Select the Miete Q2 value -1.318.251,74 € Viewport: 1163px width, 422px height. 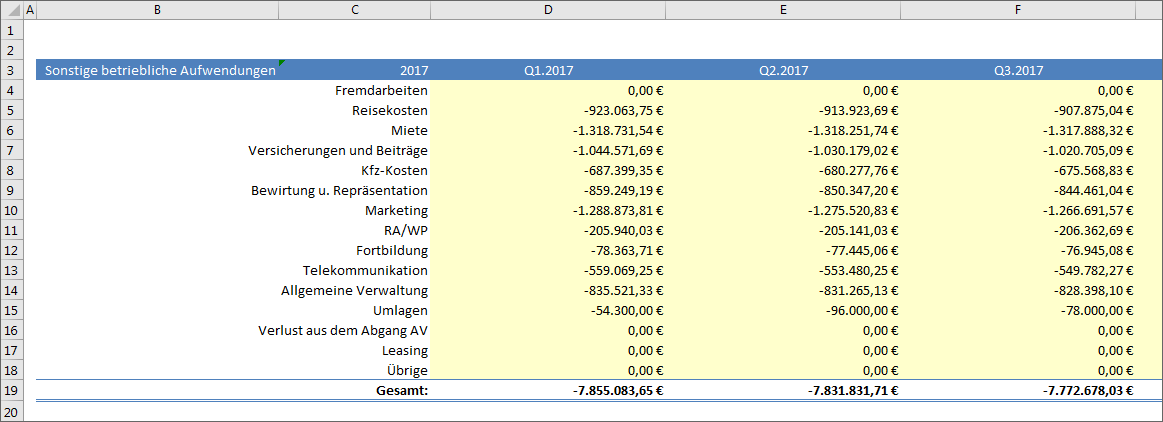853,131
